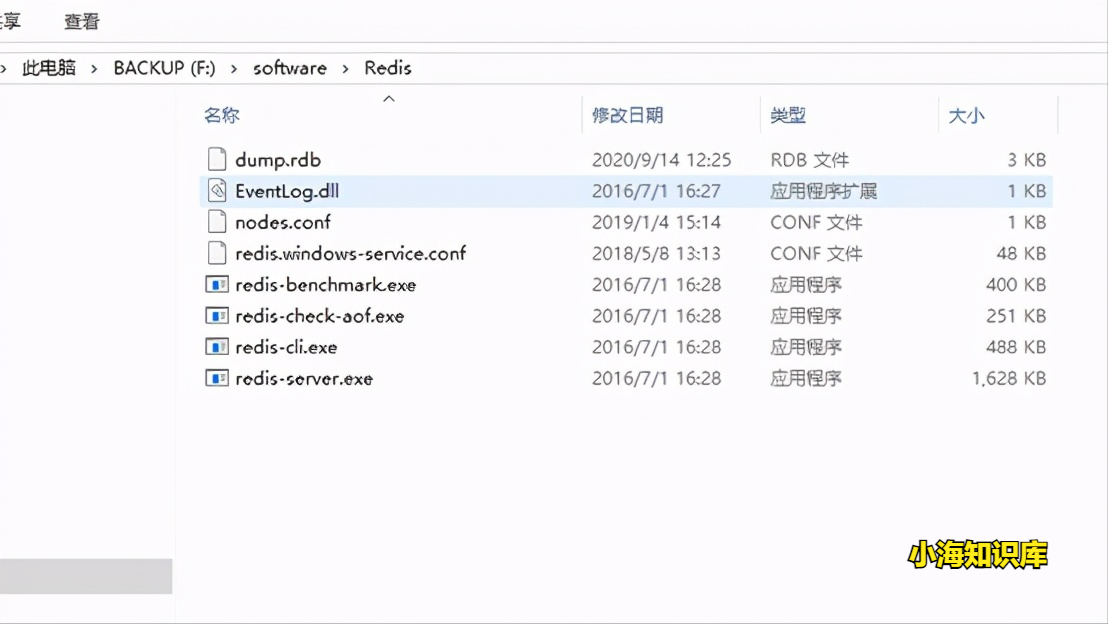Go to the software folder breadcrumb
1108x624 pixels.
[290, 68]
